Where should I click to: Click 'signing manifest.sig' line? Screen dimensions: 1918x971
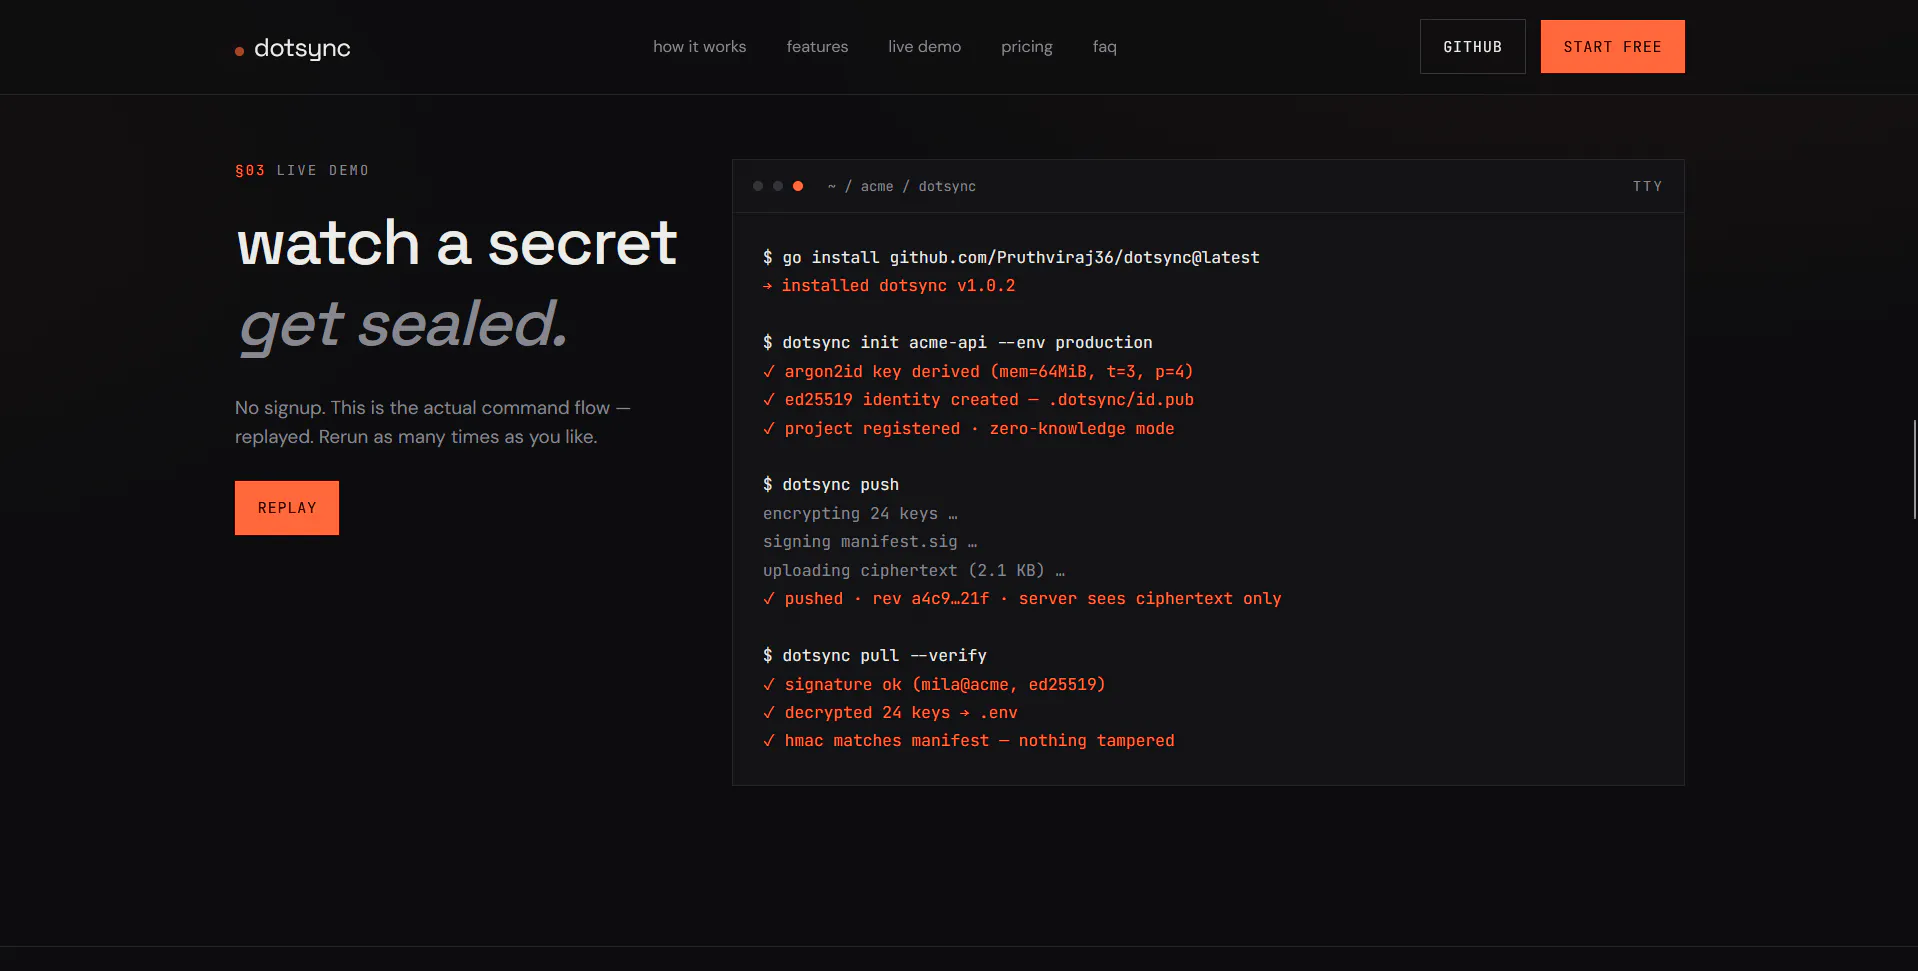click(870, 541)
